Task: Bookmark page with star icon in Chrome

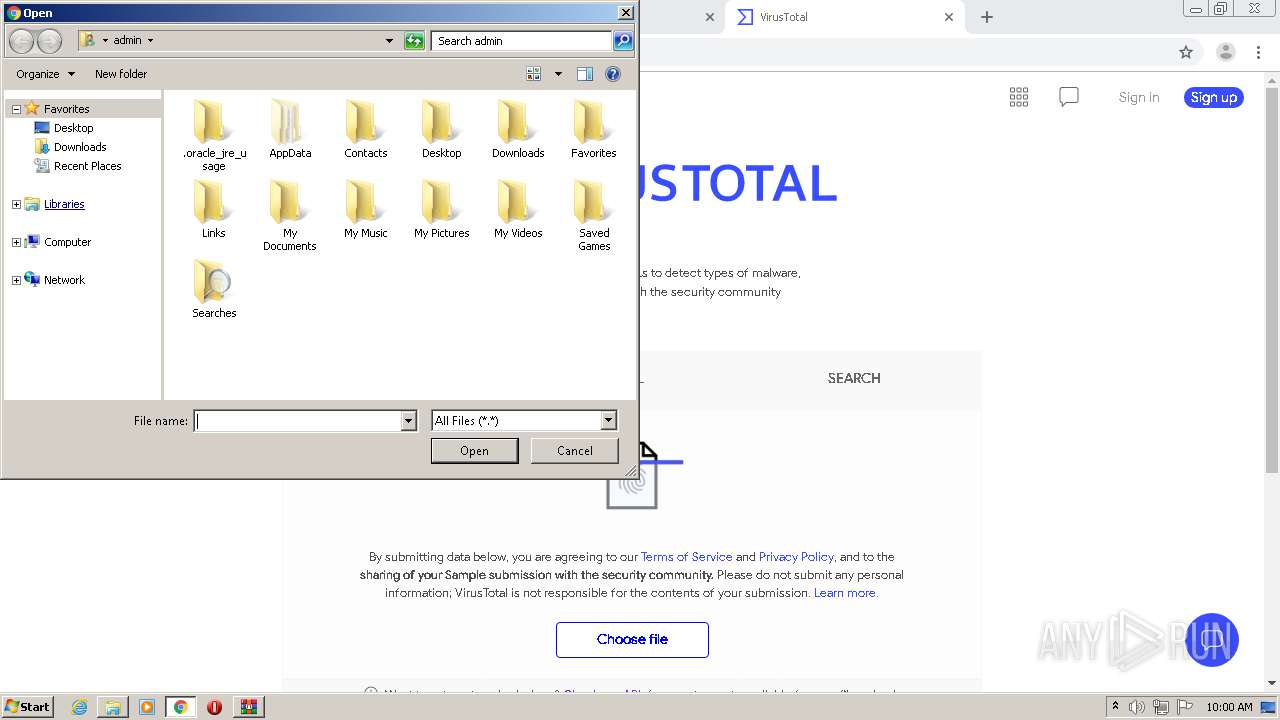Action: point(1186,52)
